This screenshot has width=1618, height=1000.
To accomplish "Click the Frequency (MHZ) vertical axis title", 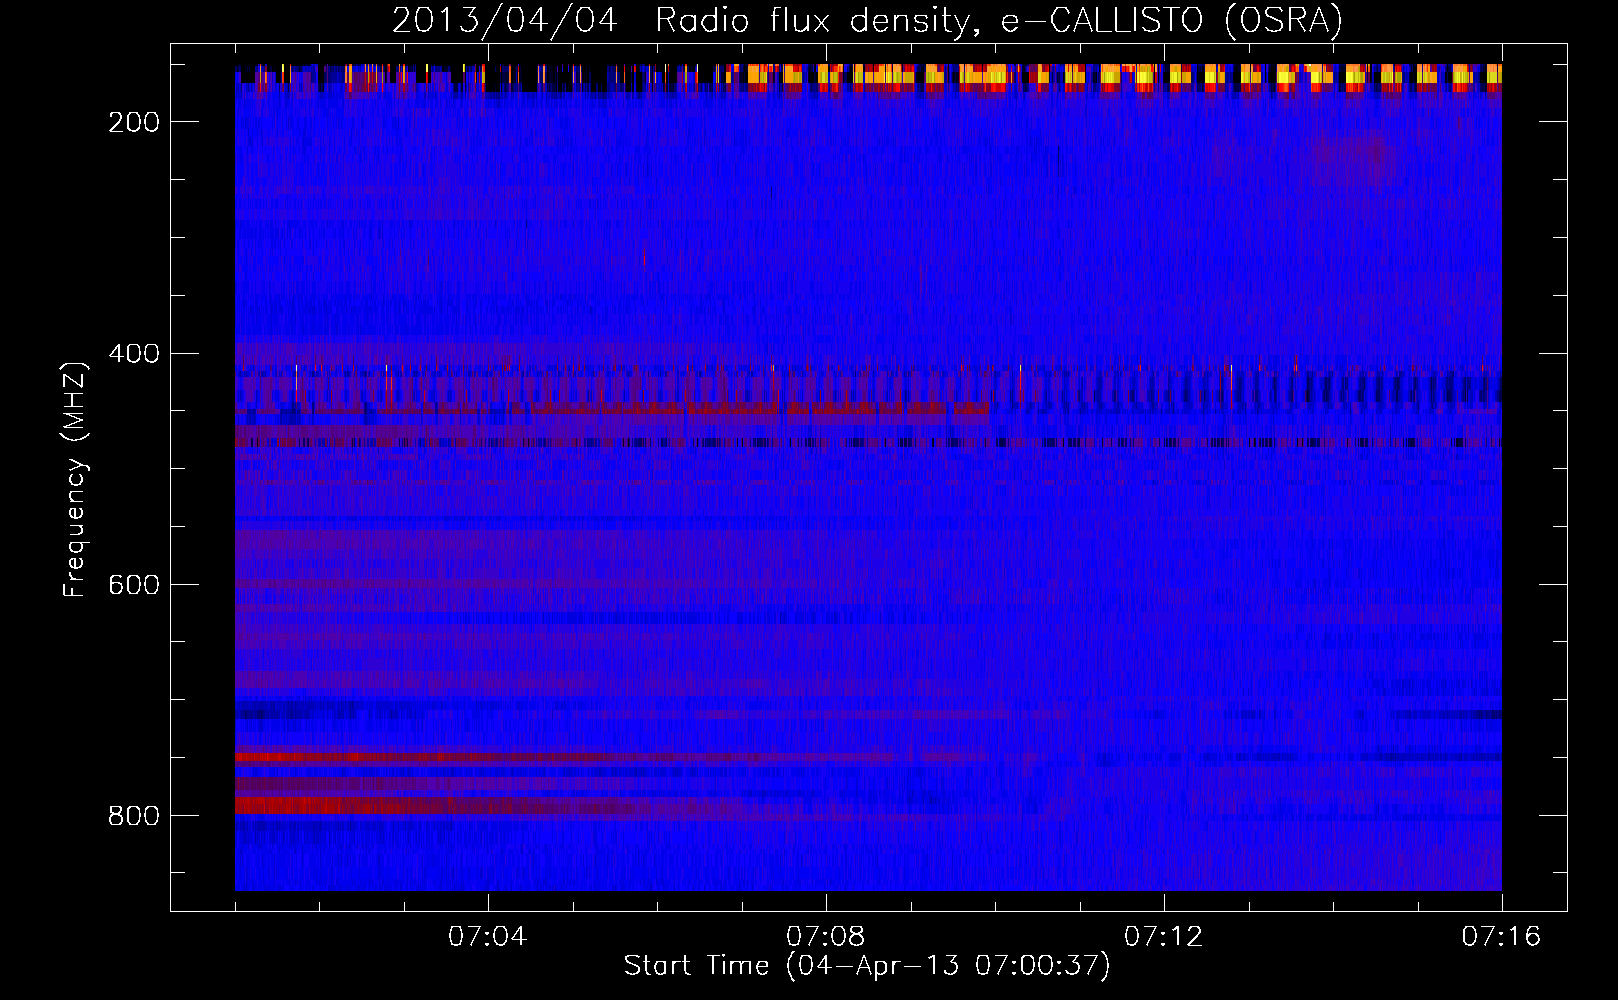I will point(75,479).
